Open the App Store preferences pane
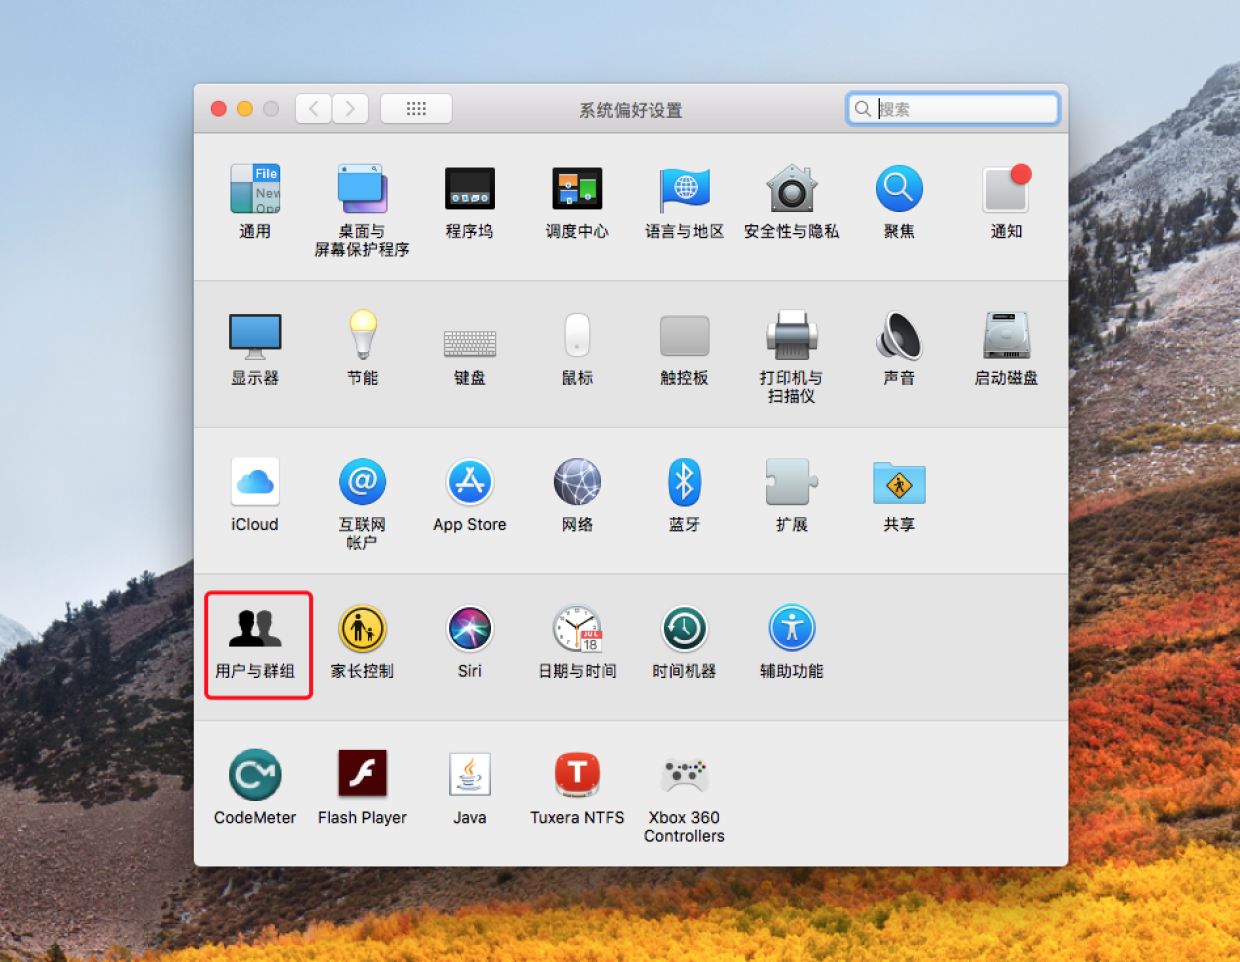This screenshot has height=962, width=1240. click(470, 495)
